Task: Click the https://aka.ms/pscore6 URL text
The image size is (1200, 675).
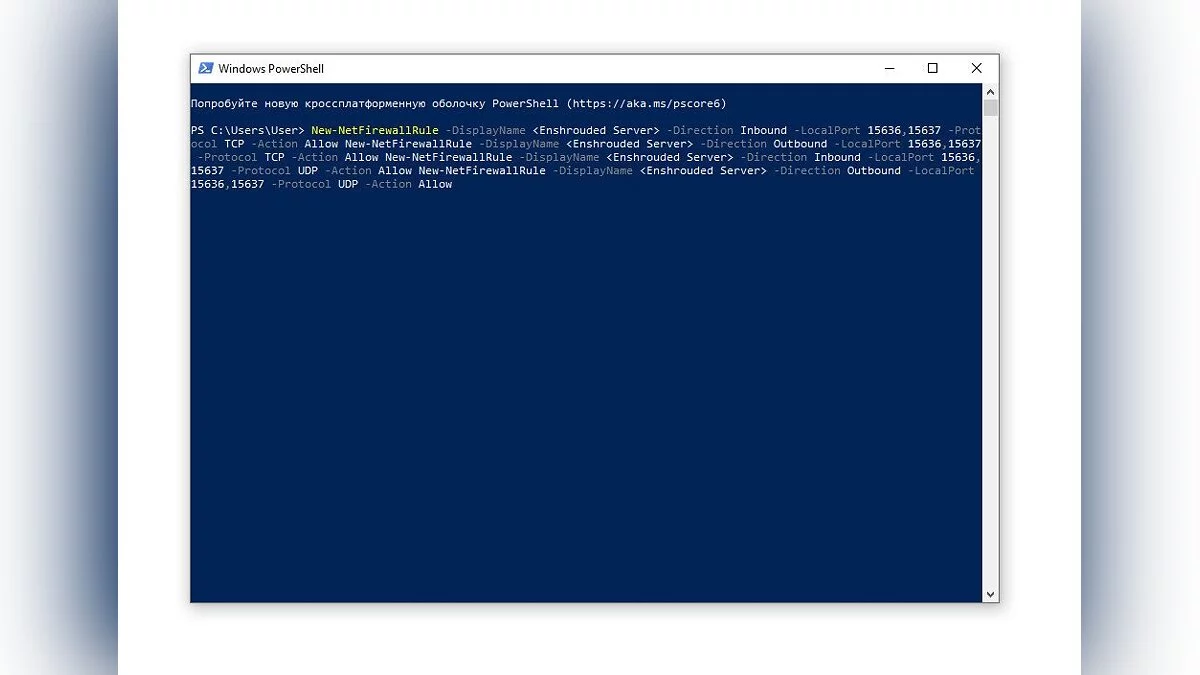Action: [647, 103]
